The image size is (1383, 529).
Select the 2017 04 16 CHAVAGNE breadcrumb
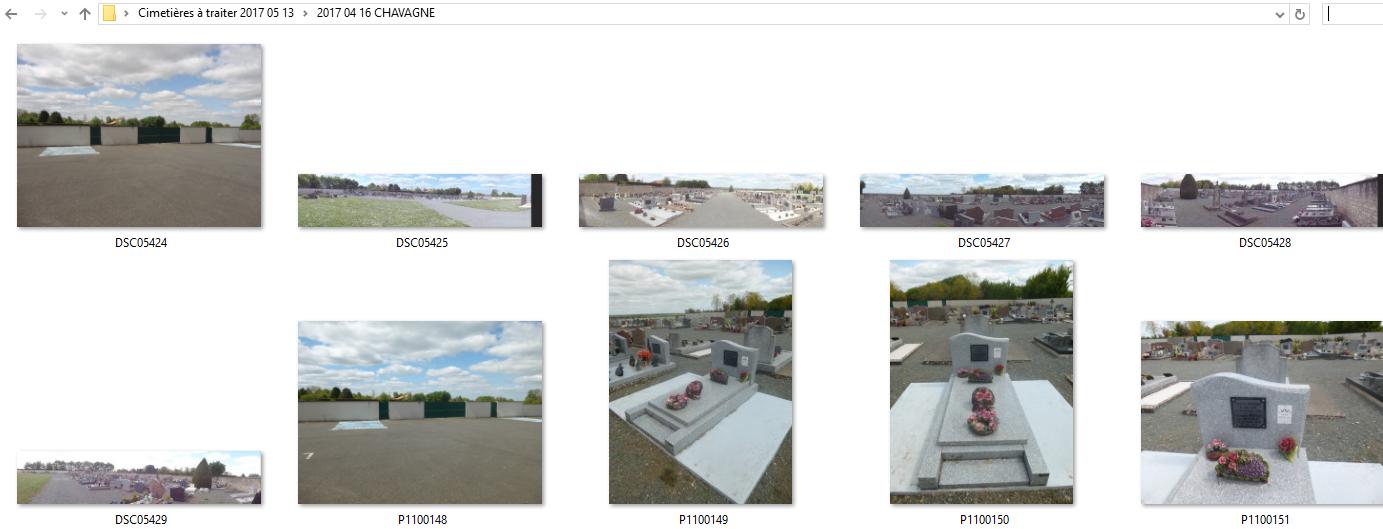376,14
